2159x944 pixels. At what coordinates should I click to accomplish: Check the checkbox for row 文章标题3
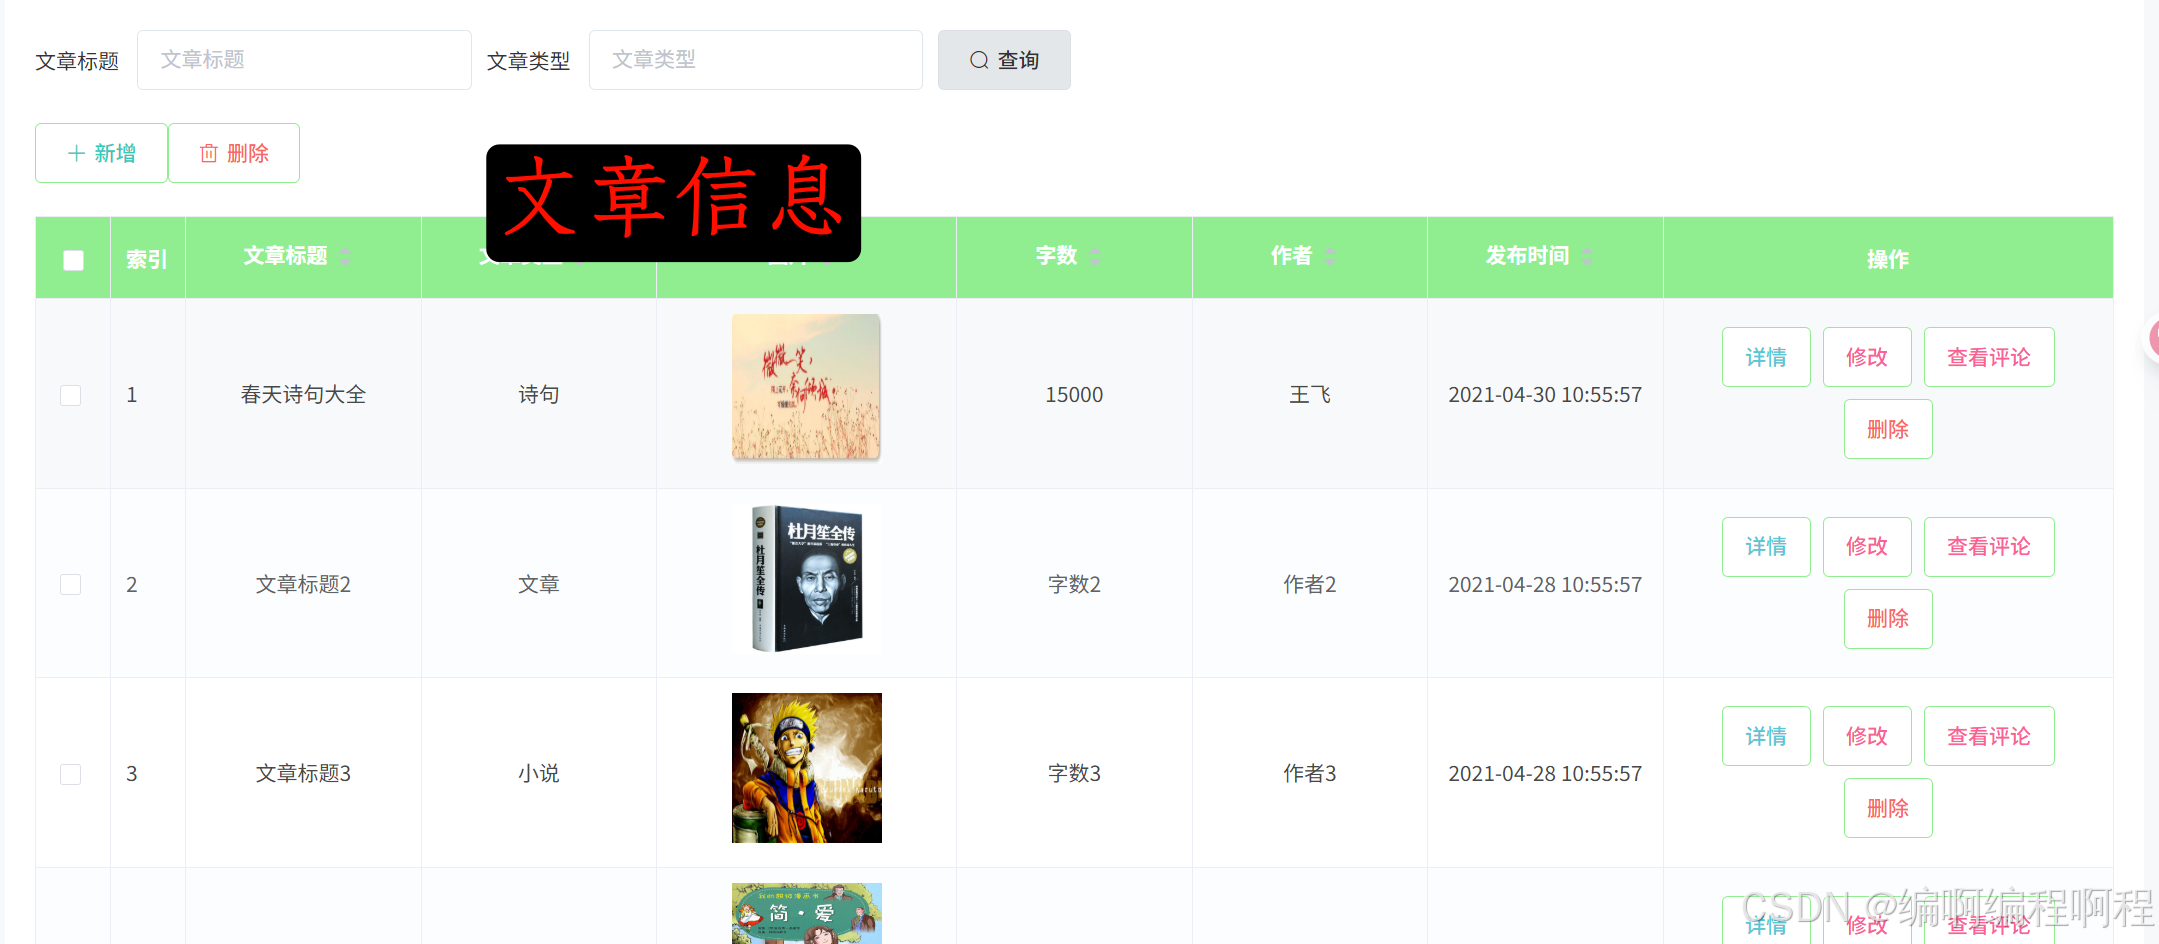pos(71,774)
